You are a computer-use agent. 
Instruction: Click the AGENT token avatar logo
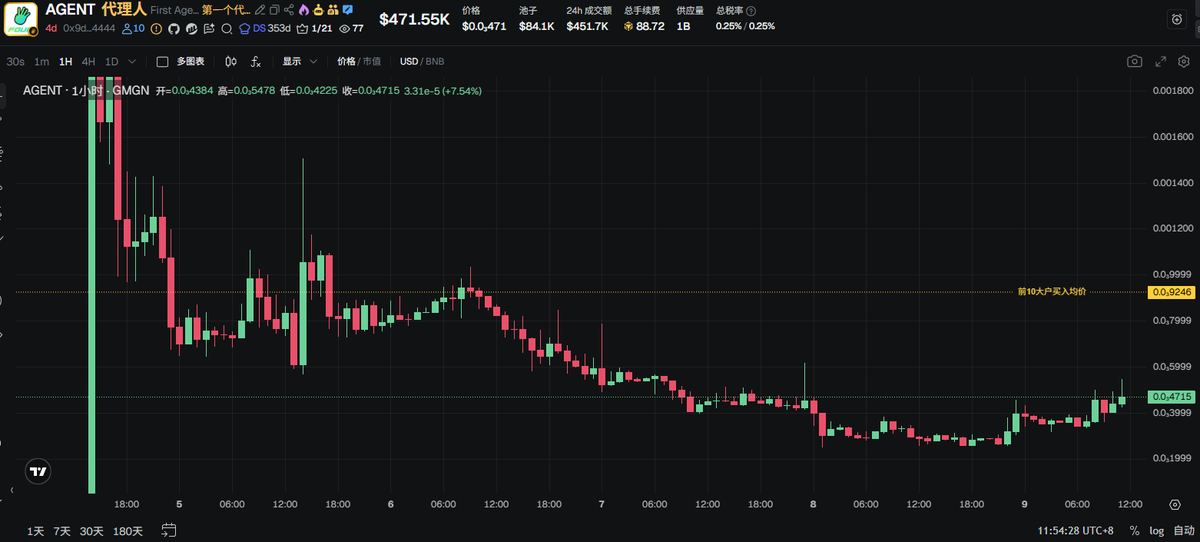point(20,19)
